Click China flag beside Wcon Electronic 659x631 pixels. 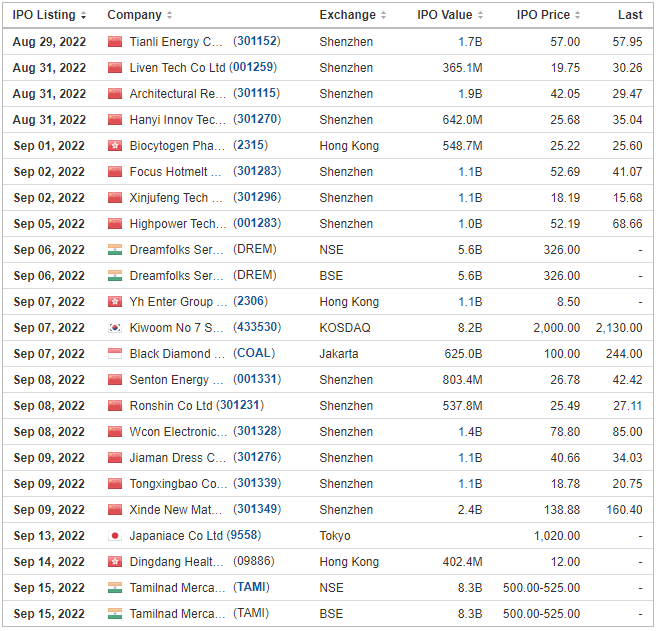[115, 432]
